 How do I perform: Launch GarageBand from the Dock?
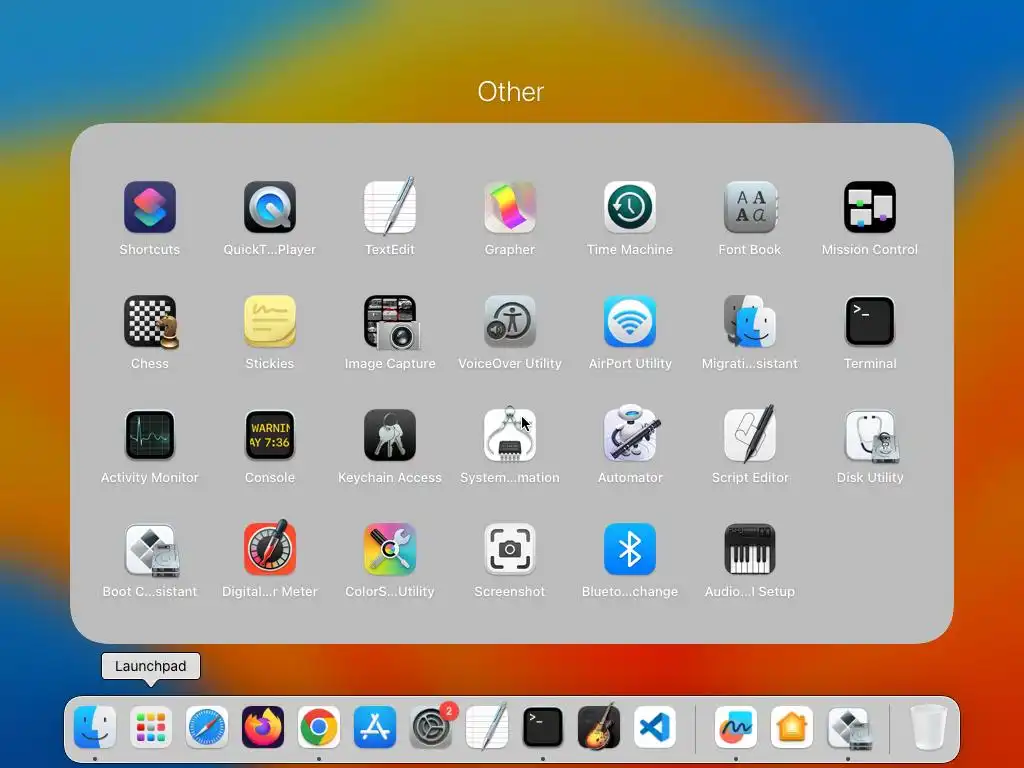[x=599, y=726]
